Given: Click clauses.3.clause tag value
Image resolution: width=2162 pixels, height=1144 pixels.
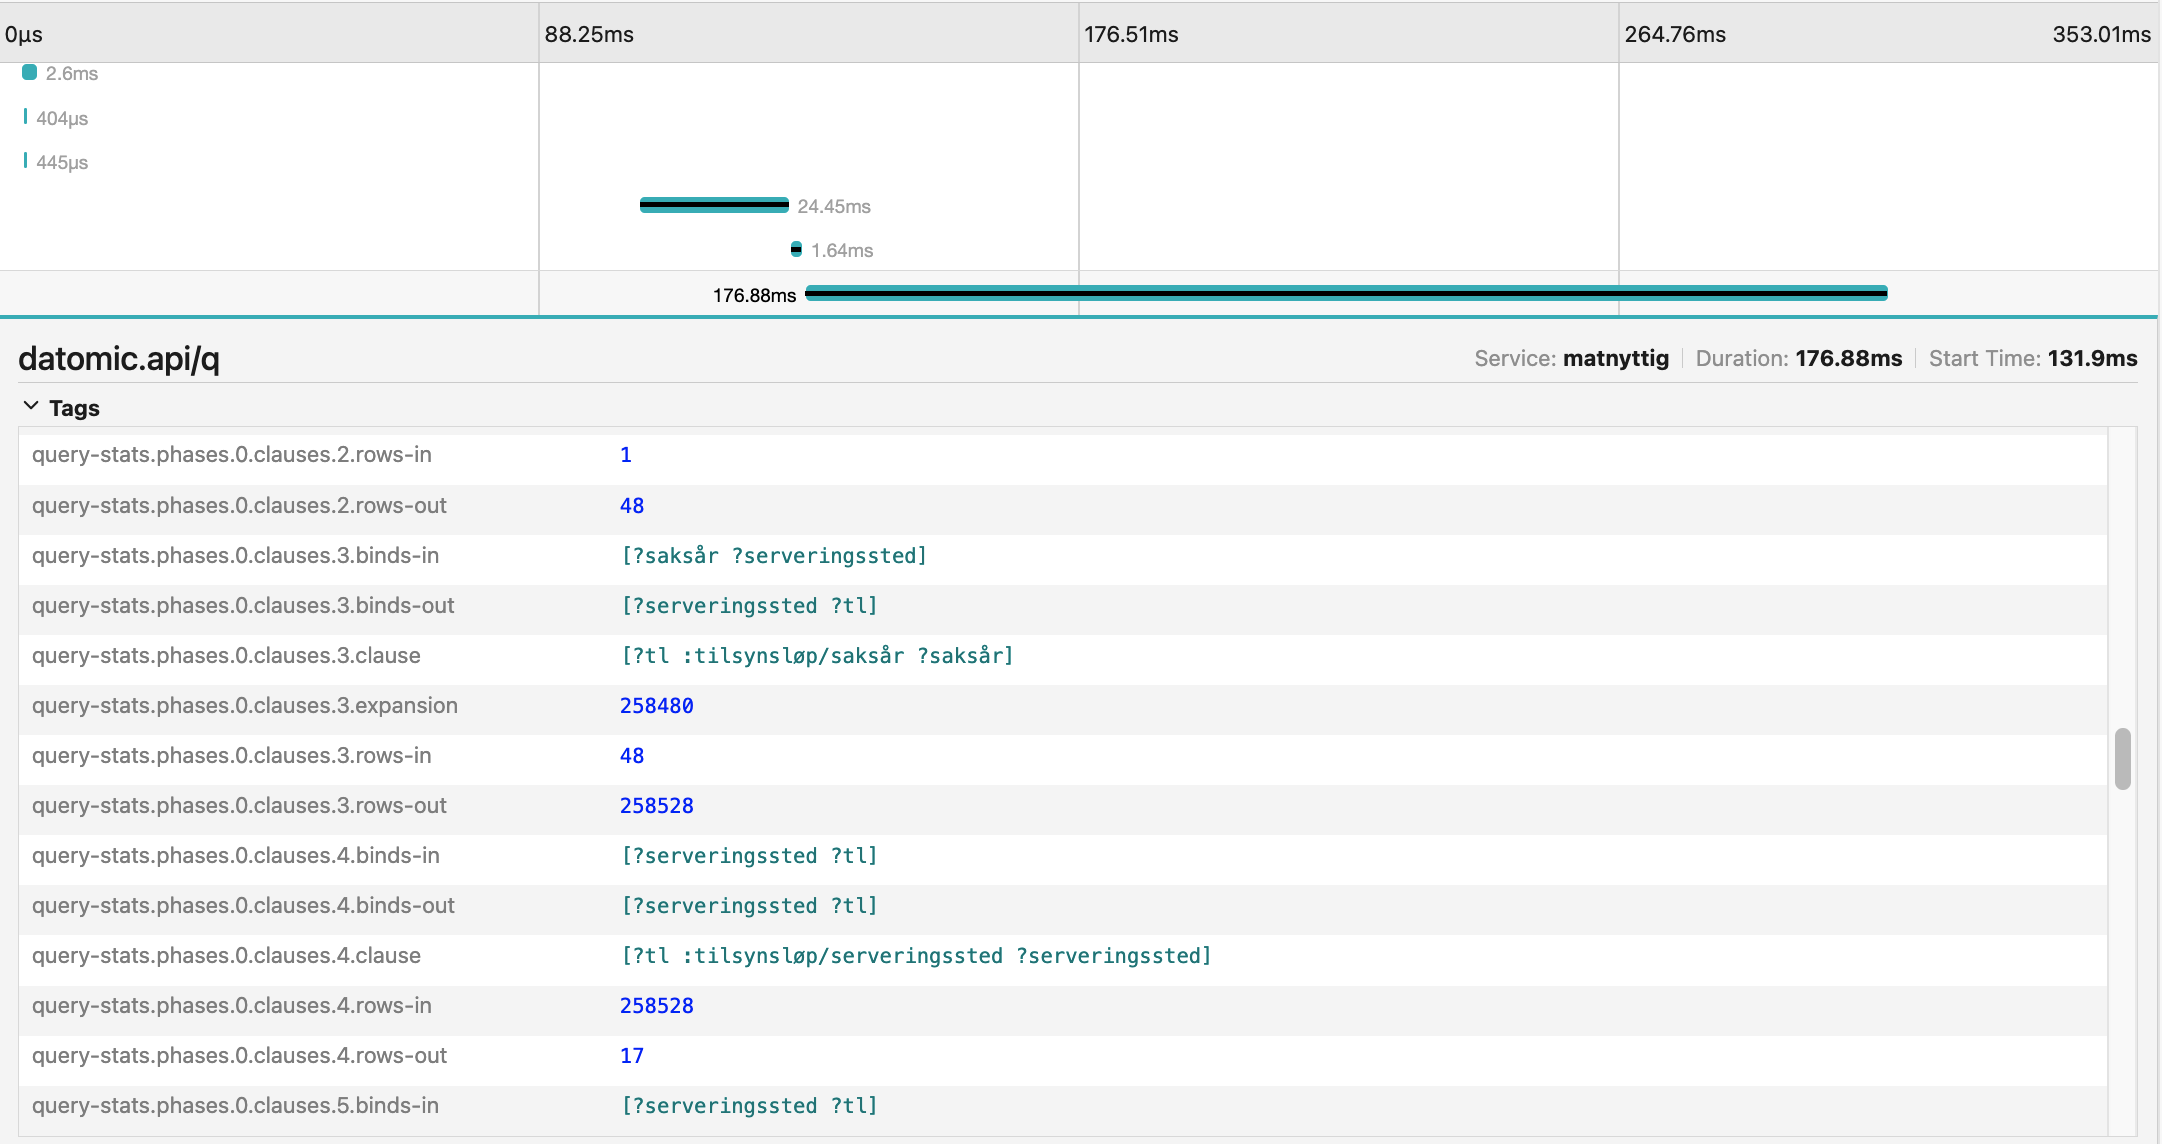Looking at the screenshot, I should coord(816,656).
